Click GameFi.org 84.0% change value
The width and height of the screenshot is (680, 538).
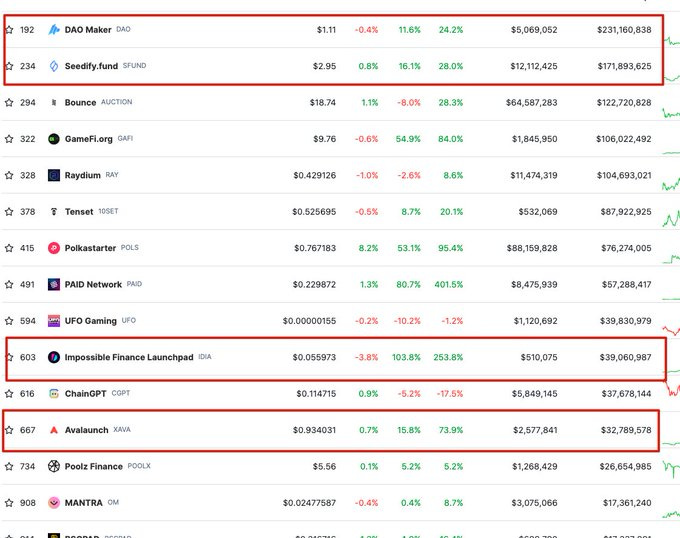[x=451, y=139]
